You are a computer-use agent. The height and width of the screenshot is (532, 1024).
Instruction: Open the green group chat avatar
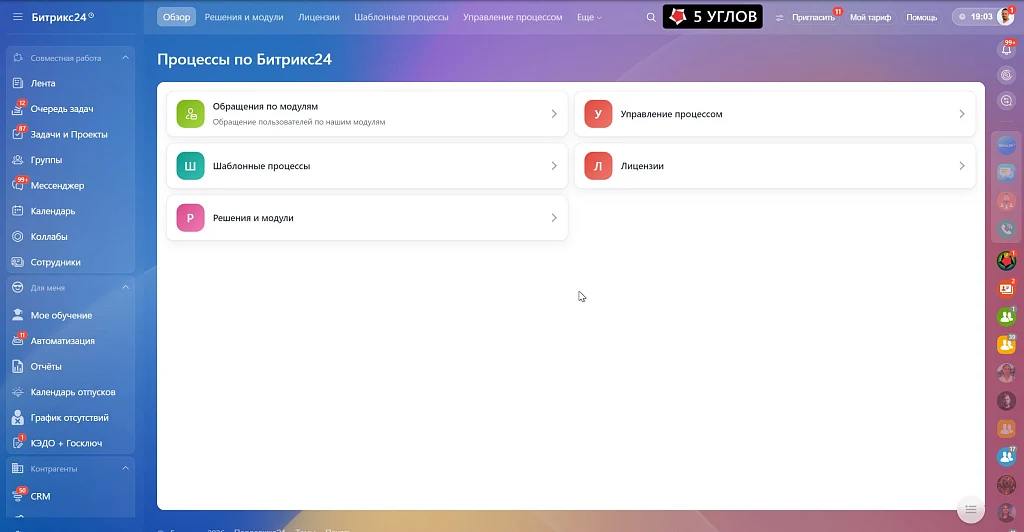(1006, 317)
